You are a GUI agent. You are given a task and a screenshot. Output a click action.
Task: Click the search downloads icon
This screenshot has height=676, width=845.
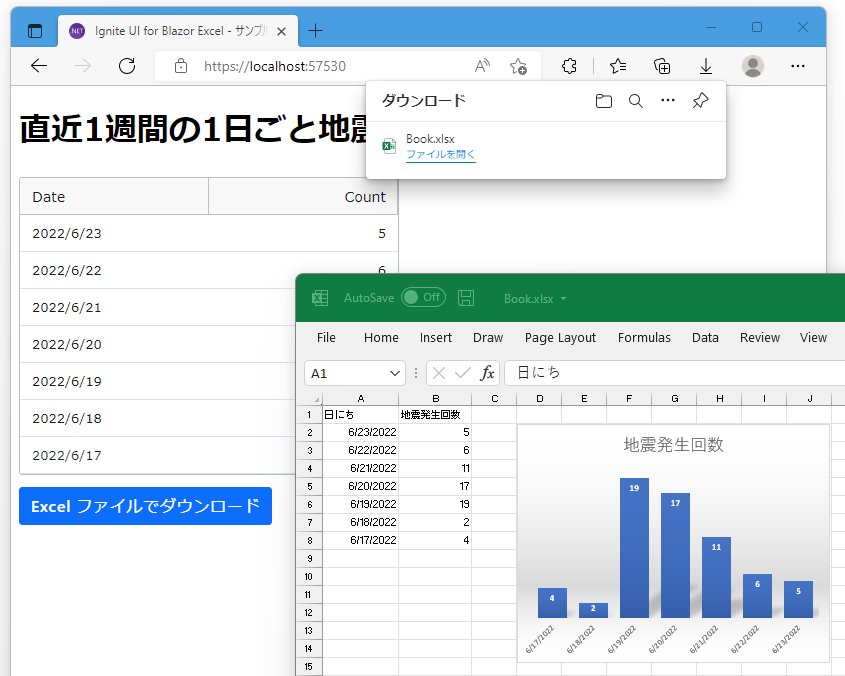636,100
